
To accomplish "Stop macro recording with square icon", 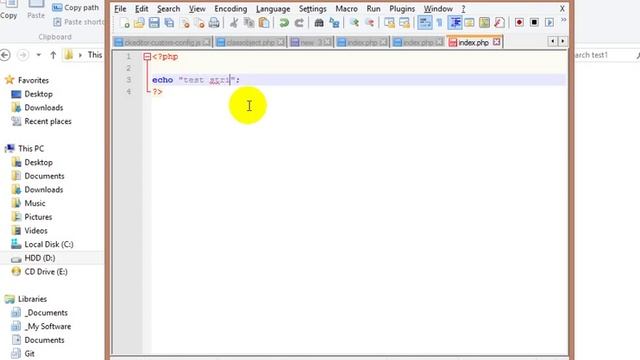I will pos(534,23).
